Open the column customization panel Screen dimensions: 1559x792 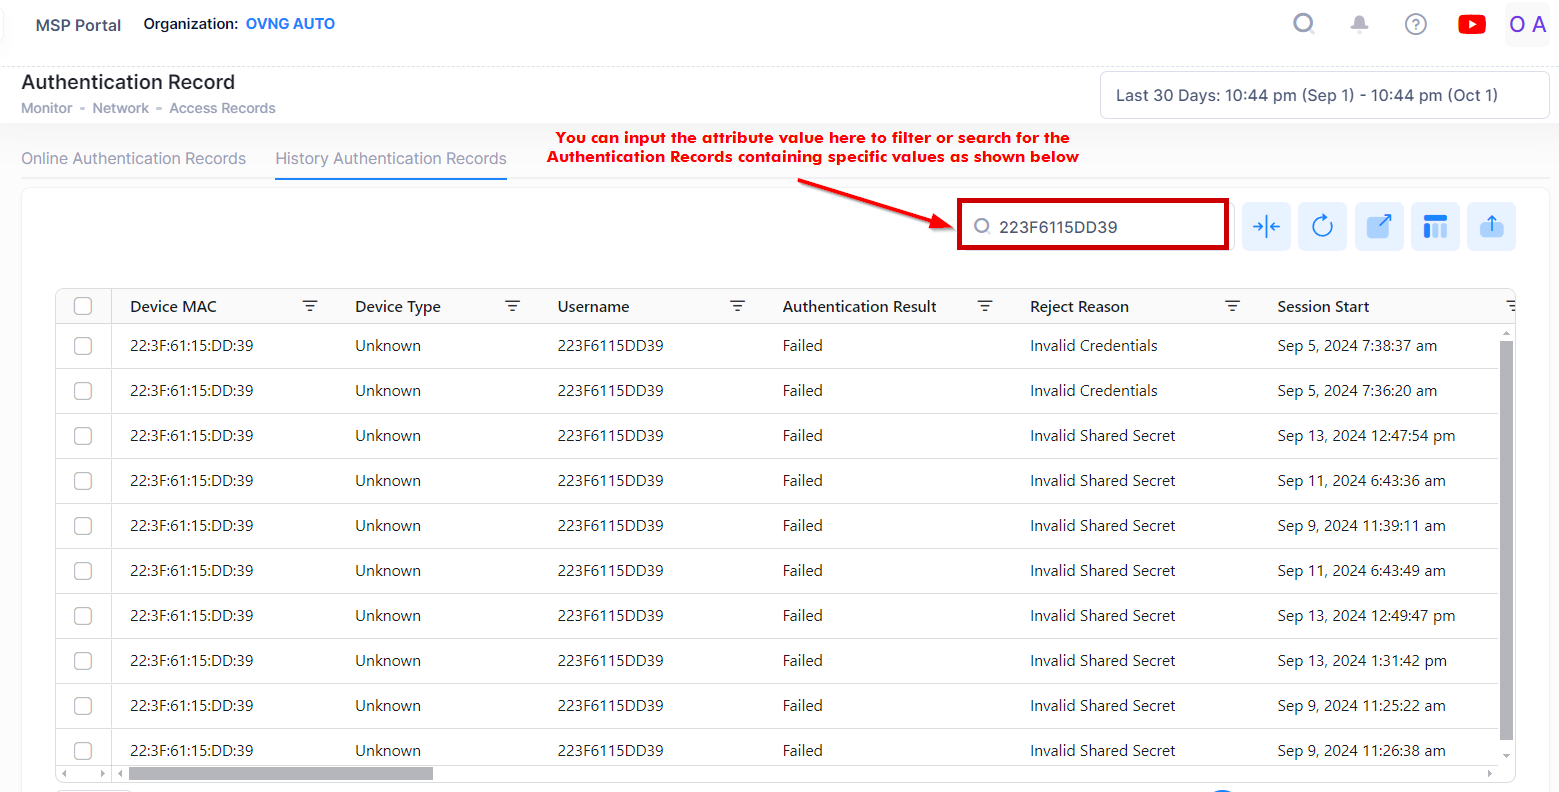point(1435,226)
